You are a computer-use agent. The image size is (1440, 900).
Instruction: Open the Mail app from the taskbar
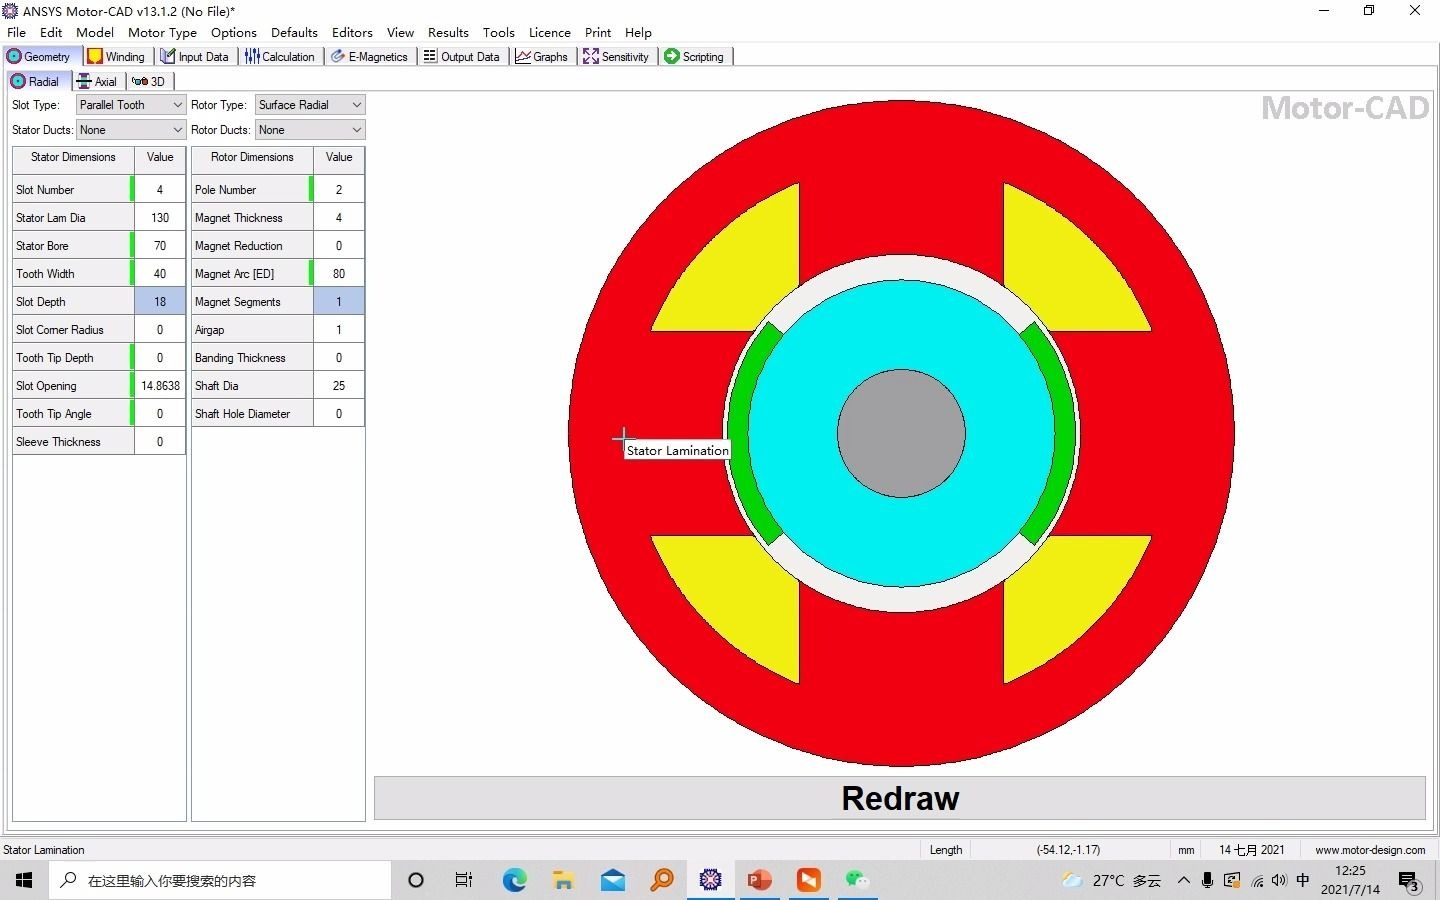click(x=613, y=880)
